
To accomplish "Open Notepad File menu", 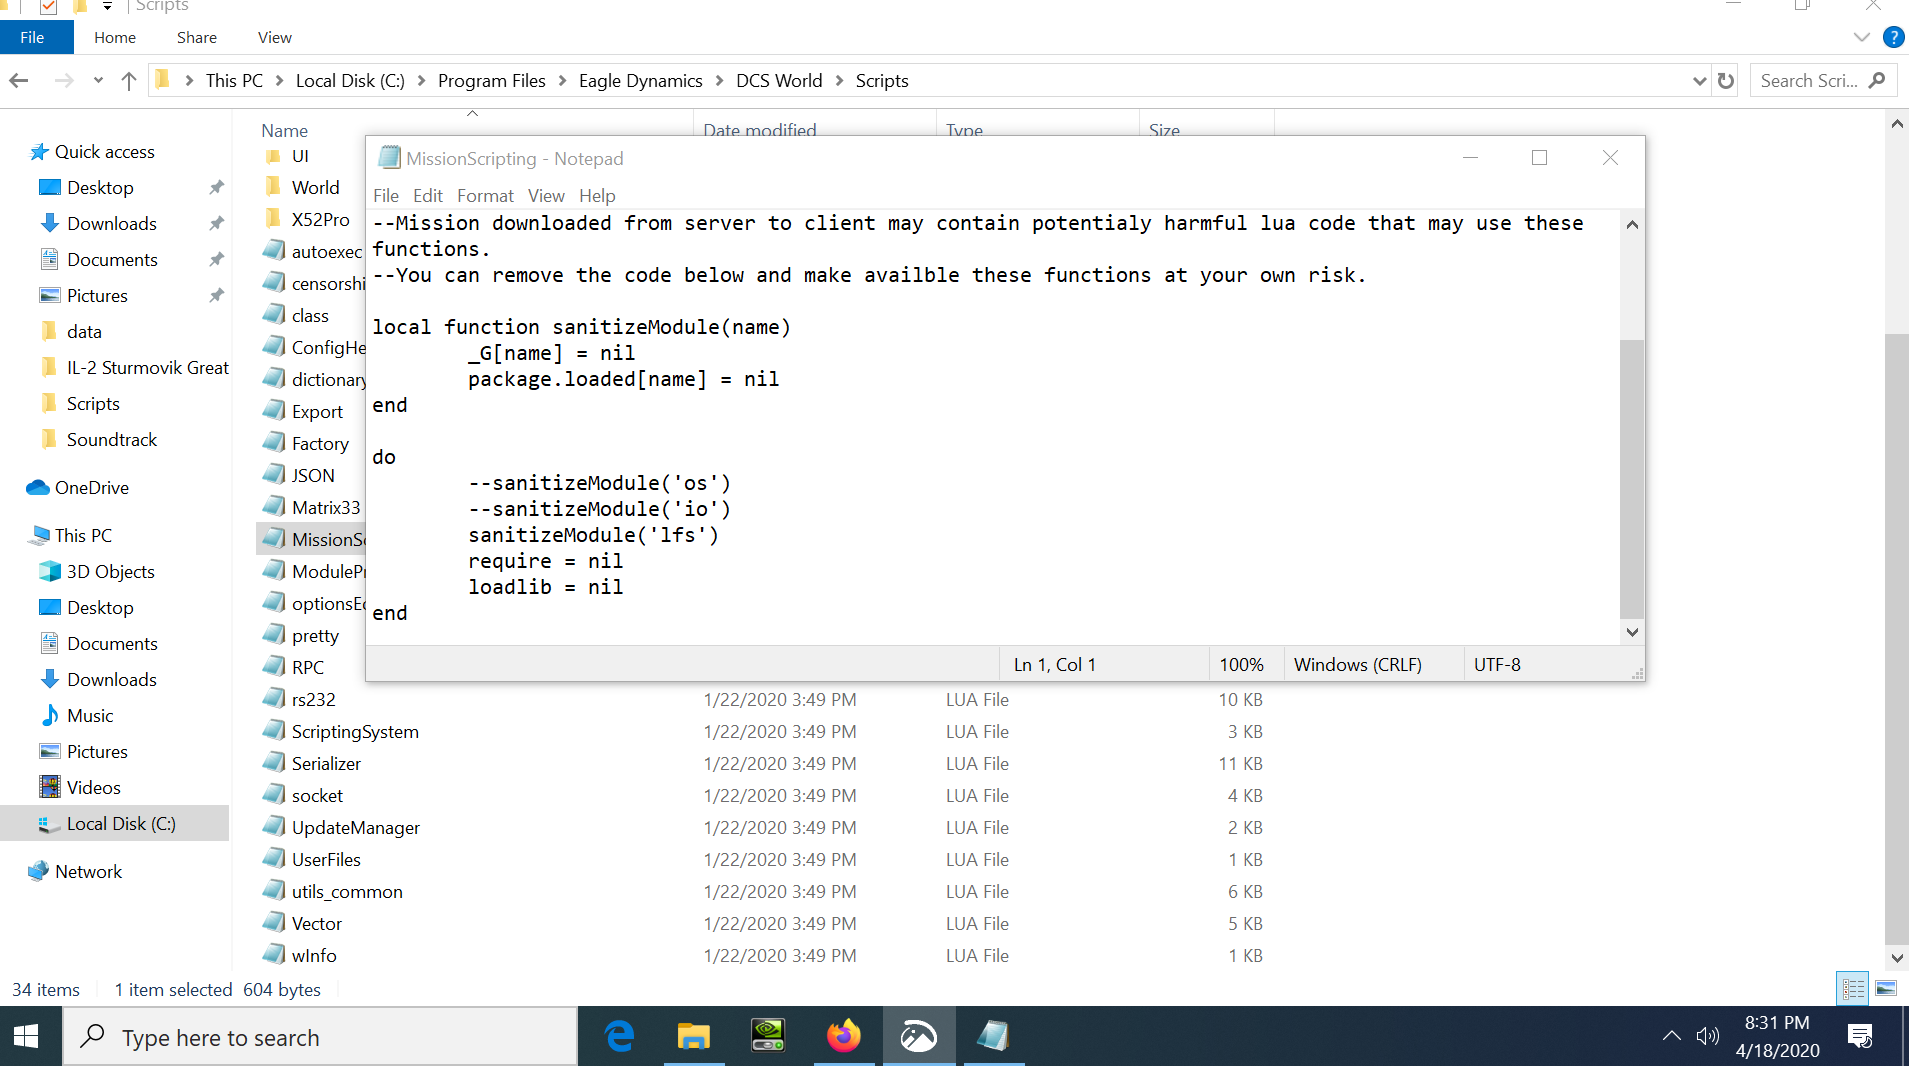I will pos(386,196).
